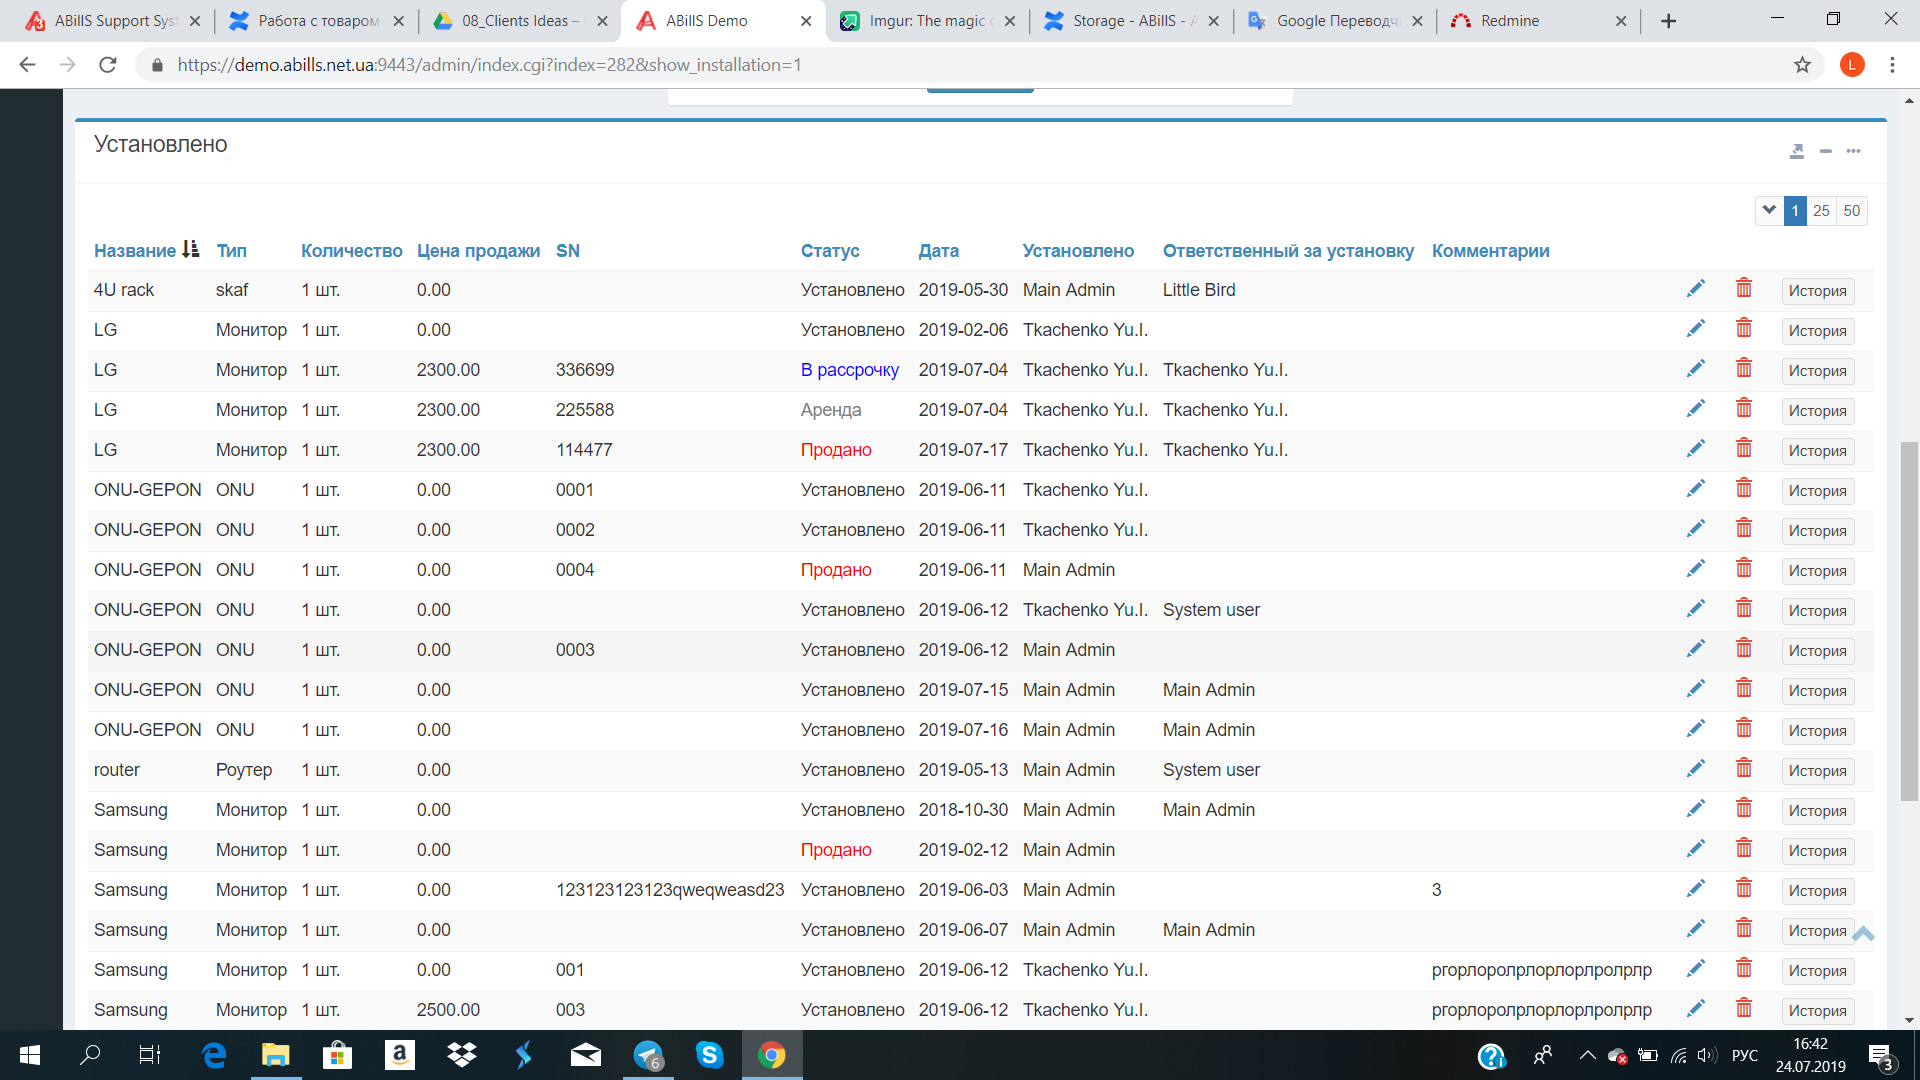
Task: Delete the LG row with SN 225588
Action: (1744, 408)
